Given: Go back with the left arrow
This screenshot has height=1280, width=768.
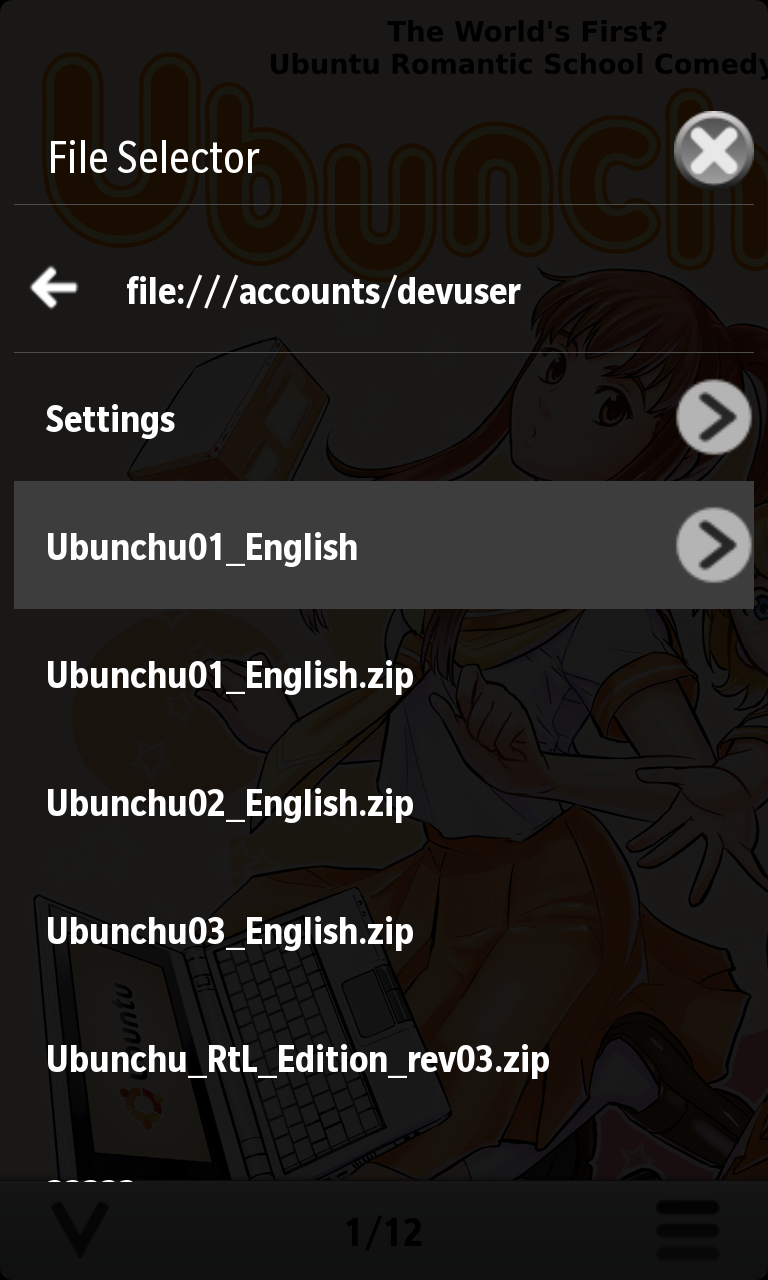Looking at the screenshot, I should click(x=54, y=288).
